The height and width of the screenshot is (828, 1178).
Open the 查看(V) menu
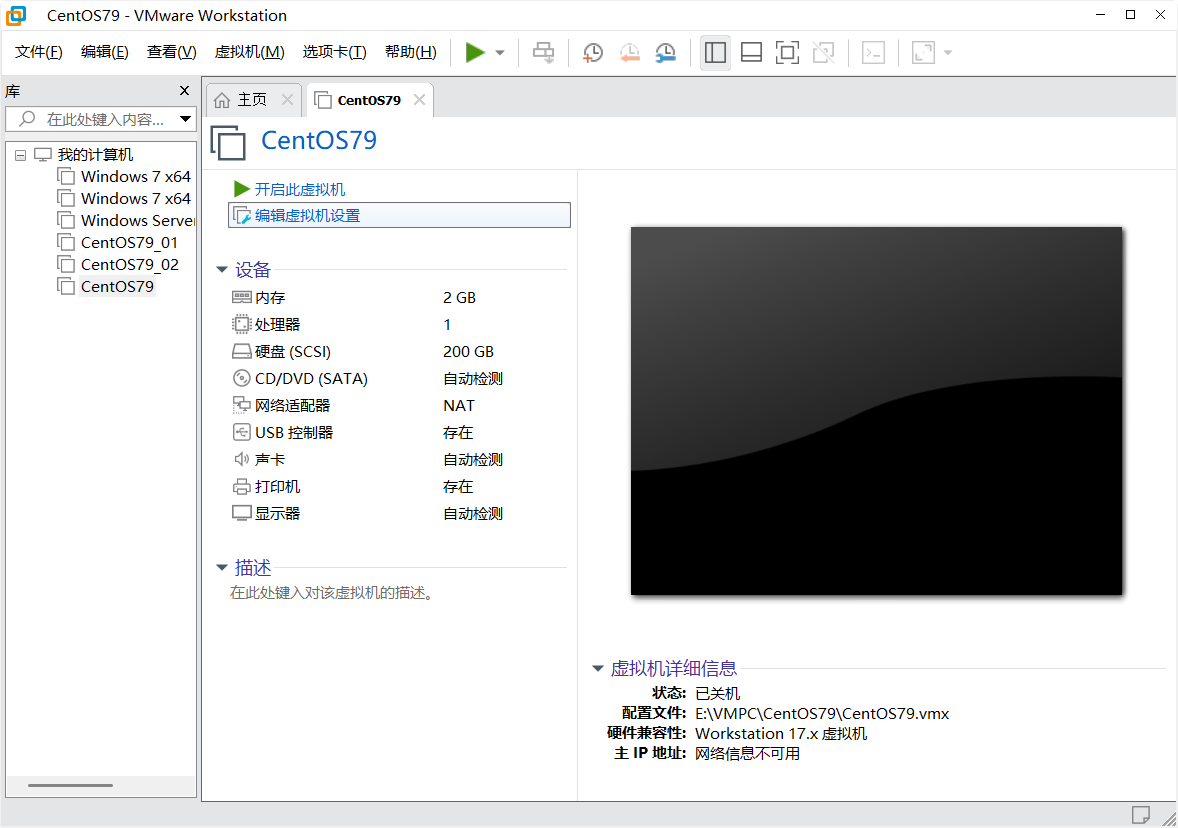[171, 52]
